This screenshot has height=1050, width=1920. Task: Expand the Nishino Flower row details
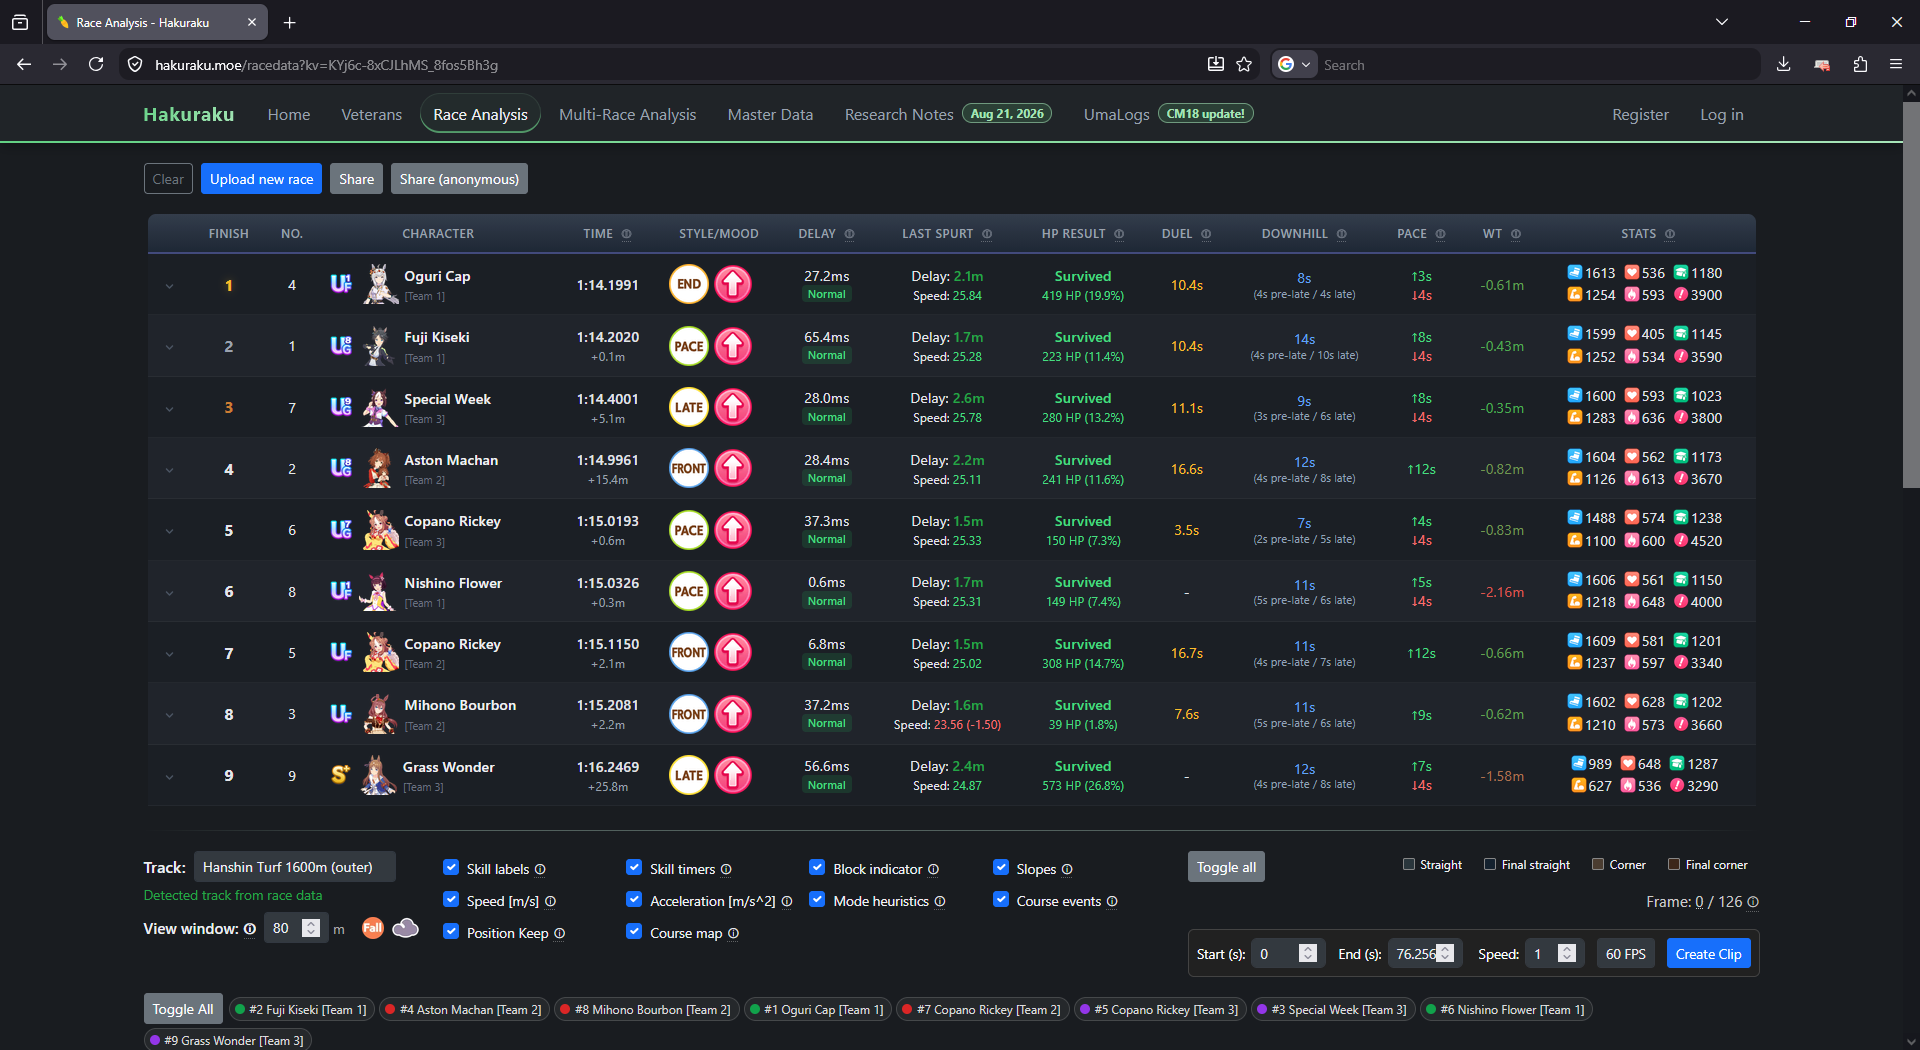pos(169,592)
